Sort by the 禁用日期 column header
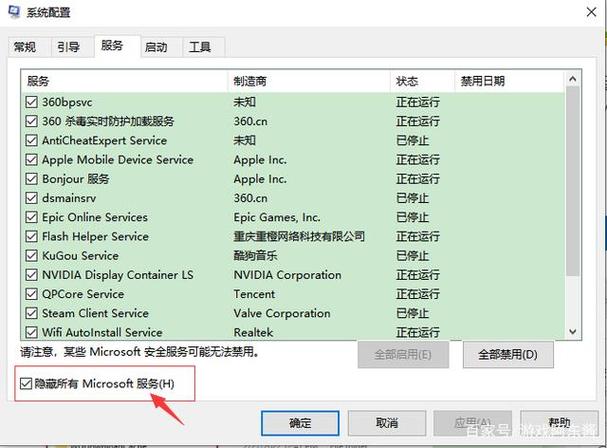This screenshot has height=448, width=607. [x=509, y=81]
